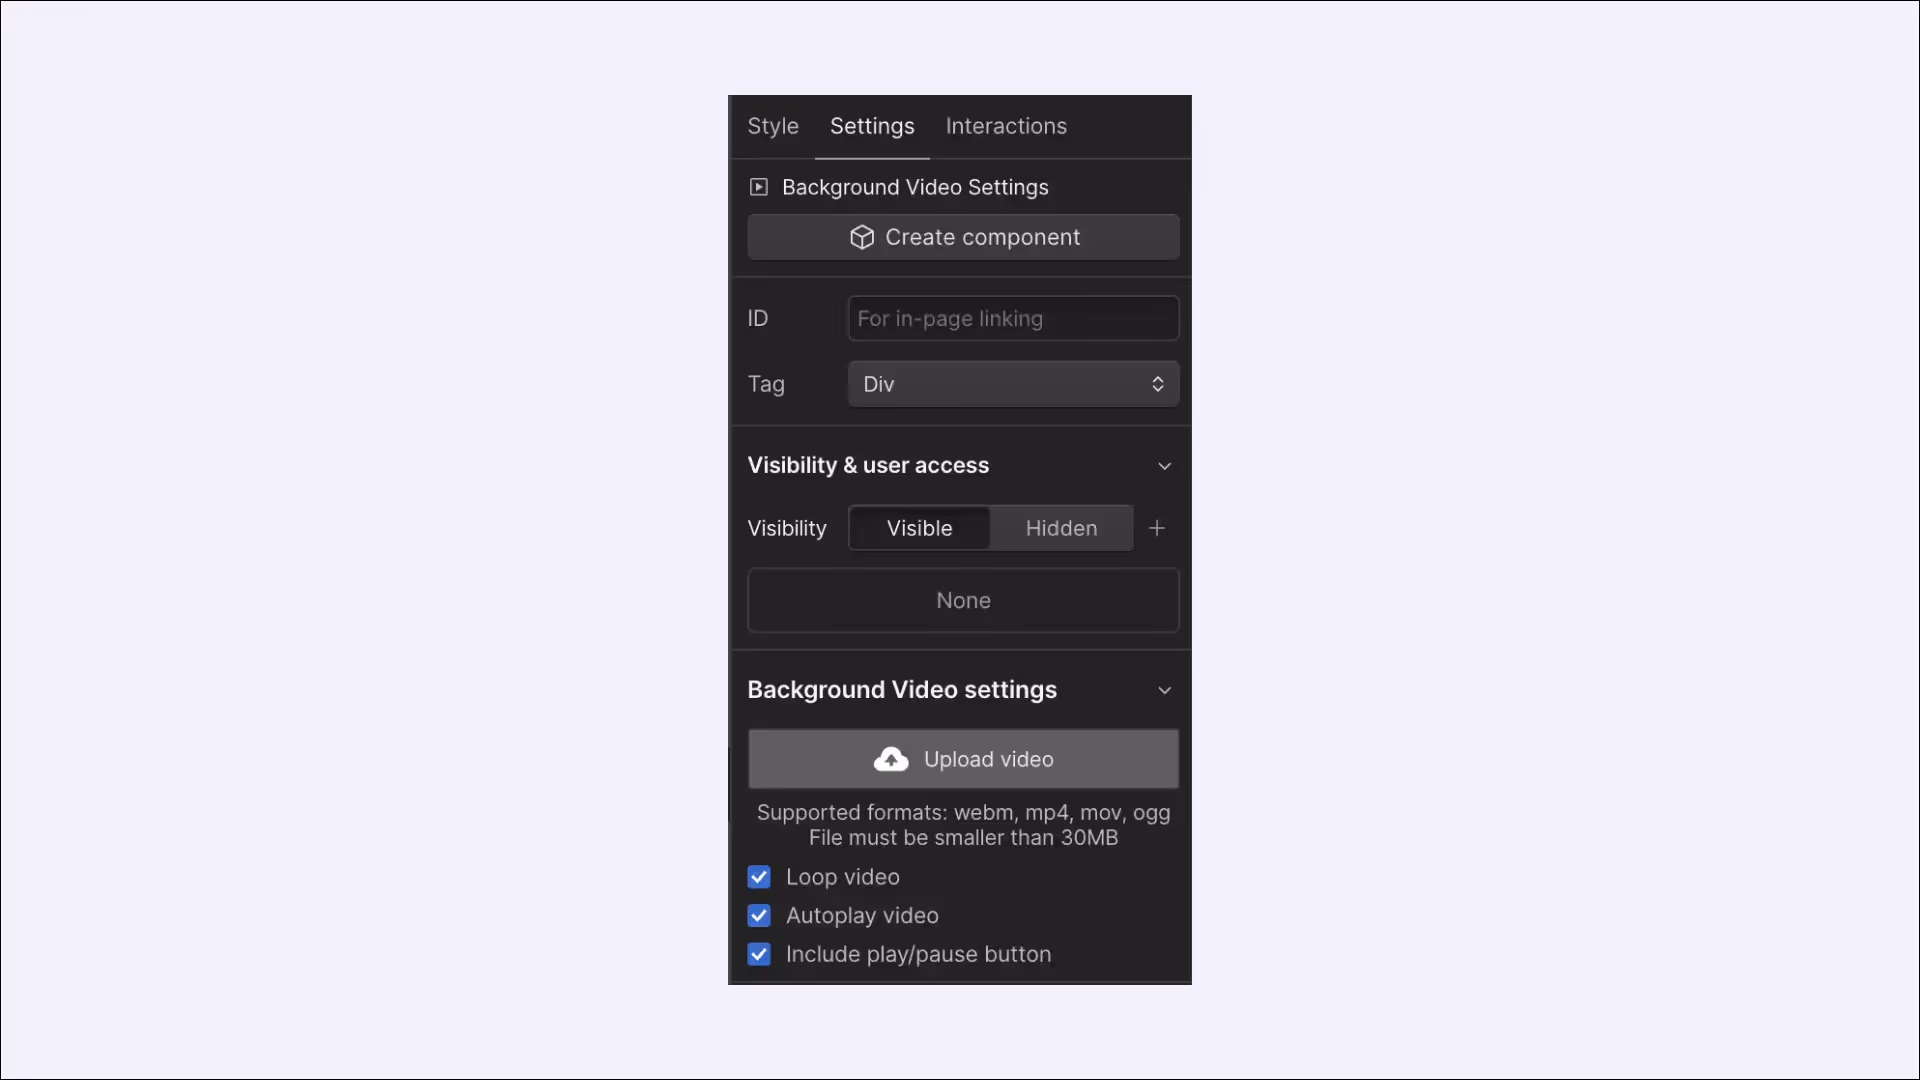Viewport: 1920px width, 1080px height.
Task: Click the Tag dropdown up-down arrows
Action: pos(1157,384)
